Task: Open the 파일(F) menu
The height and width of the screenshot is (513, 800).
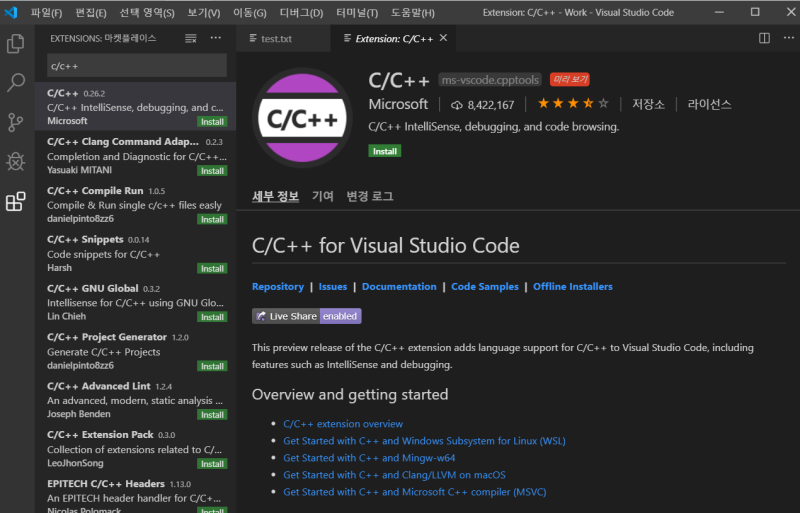Action: pos(46,13)
